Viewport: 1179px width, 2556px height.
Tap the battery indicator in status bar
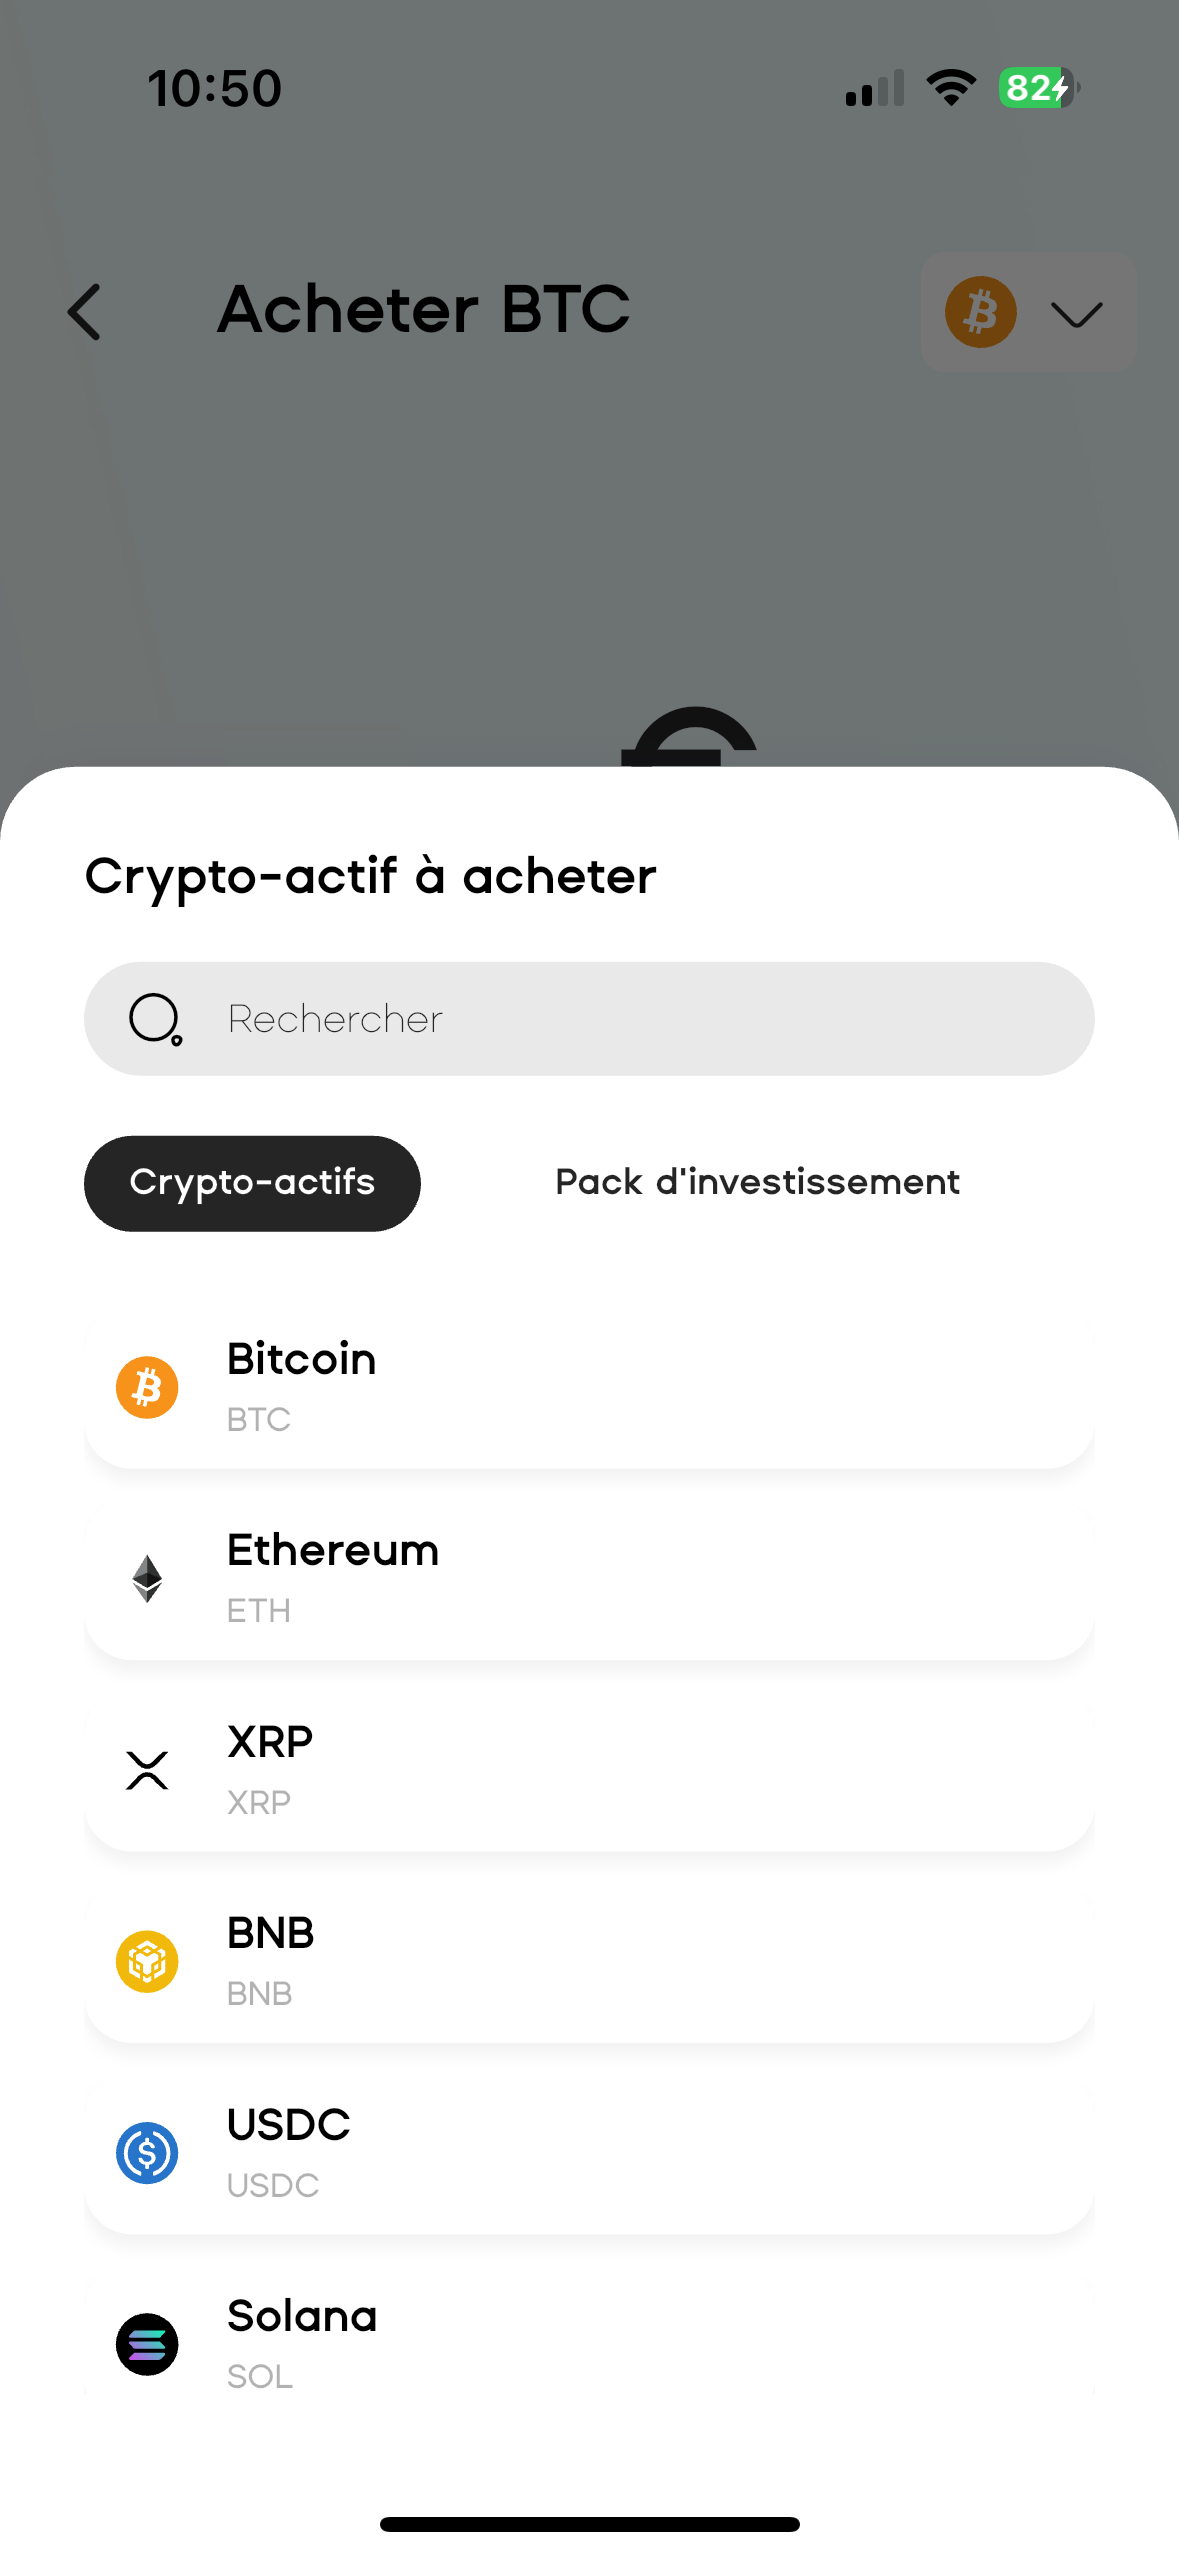1037,88
